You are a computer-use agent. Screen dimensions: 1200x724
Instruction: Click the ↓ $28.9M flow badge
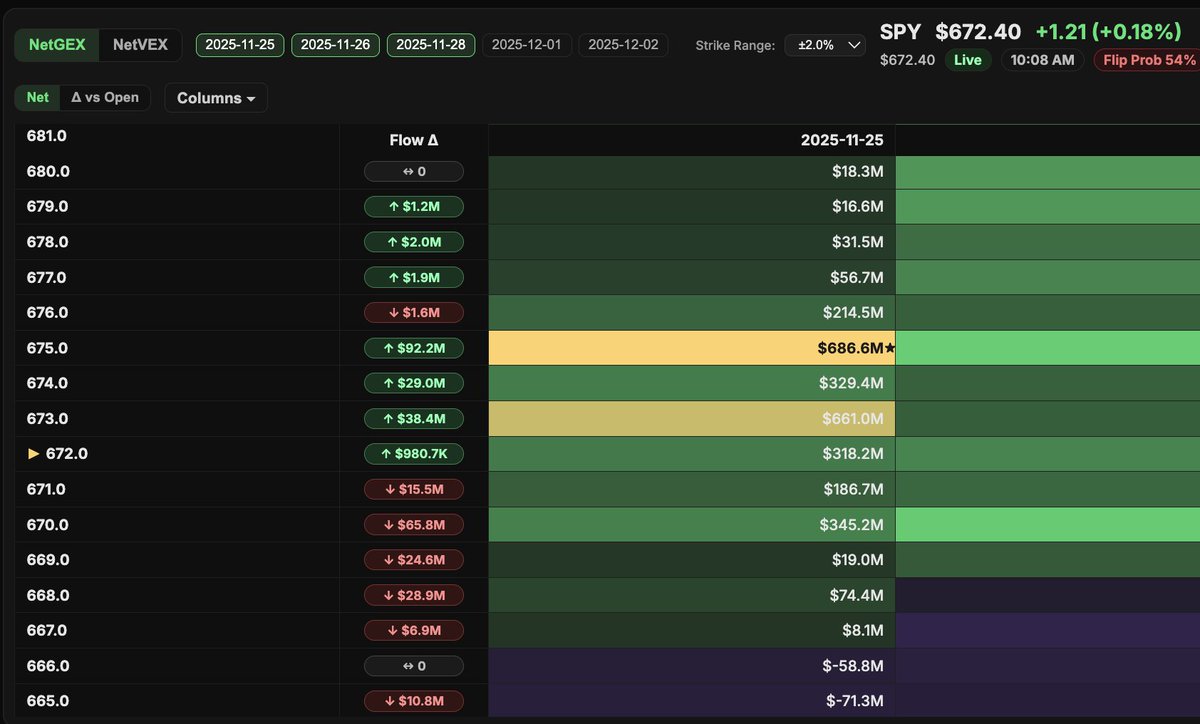click(x=414, y=595)
